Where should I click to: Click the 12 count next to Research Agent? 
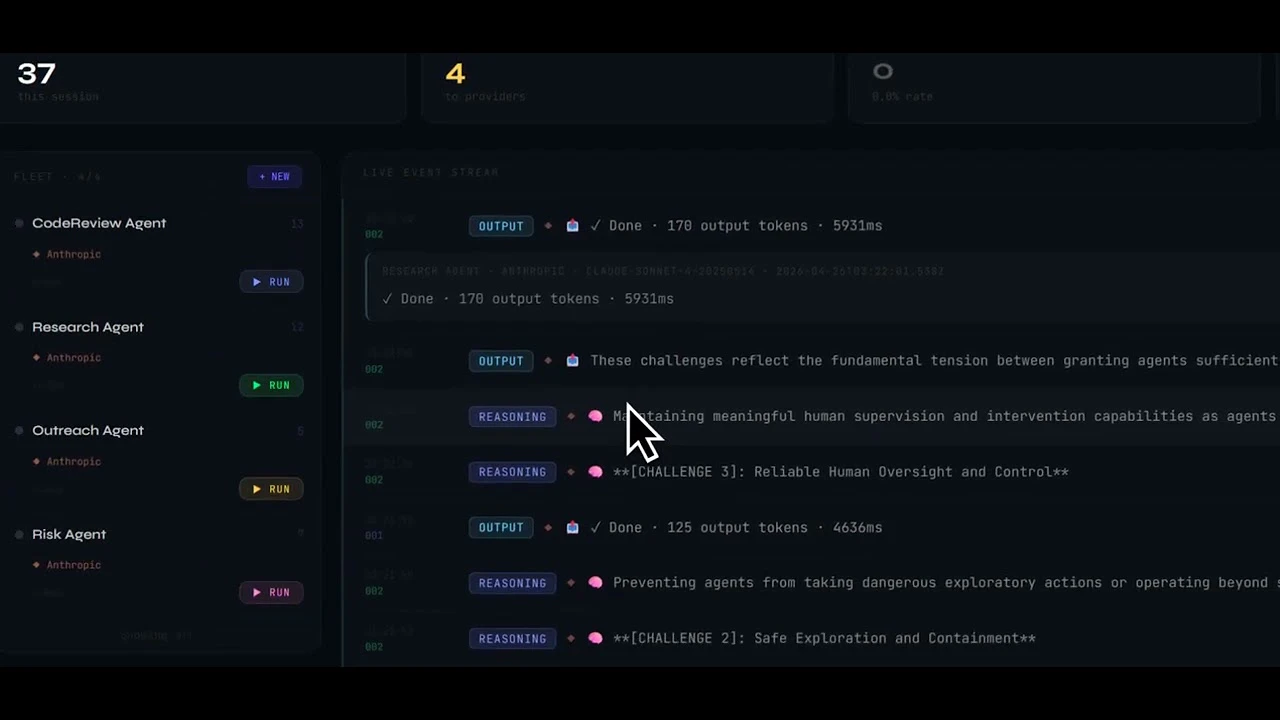click(x=297, y=327)
